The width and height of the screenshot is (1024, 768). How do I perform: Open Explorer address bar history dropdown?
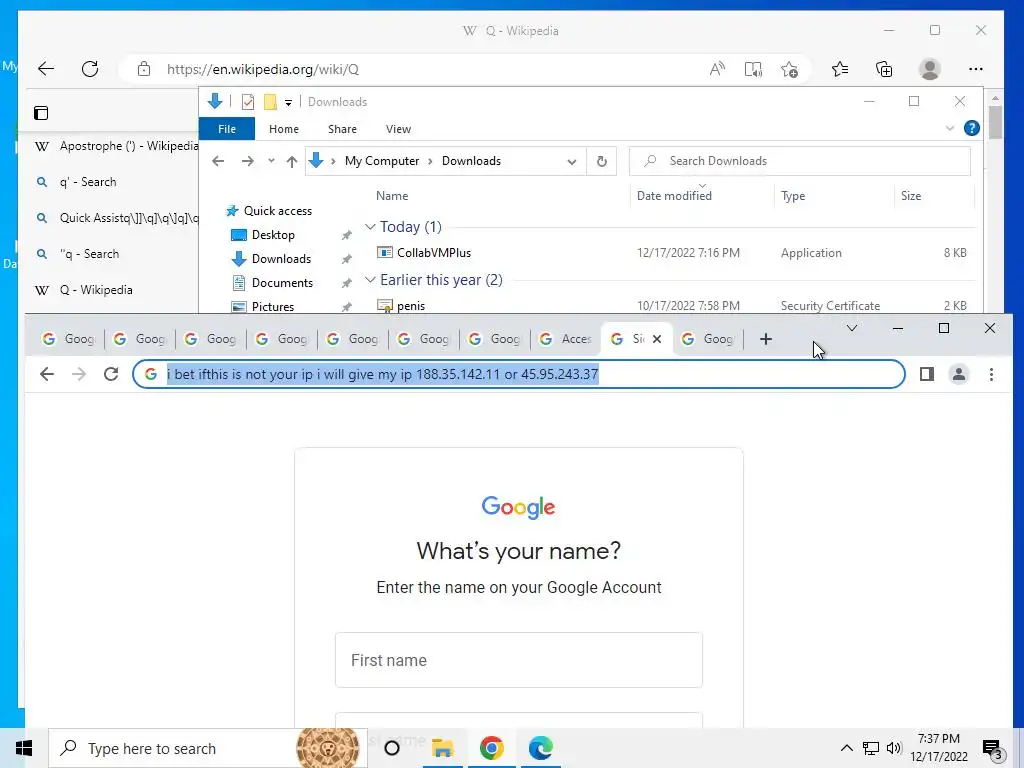click(x=572, y=161)
